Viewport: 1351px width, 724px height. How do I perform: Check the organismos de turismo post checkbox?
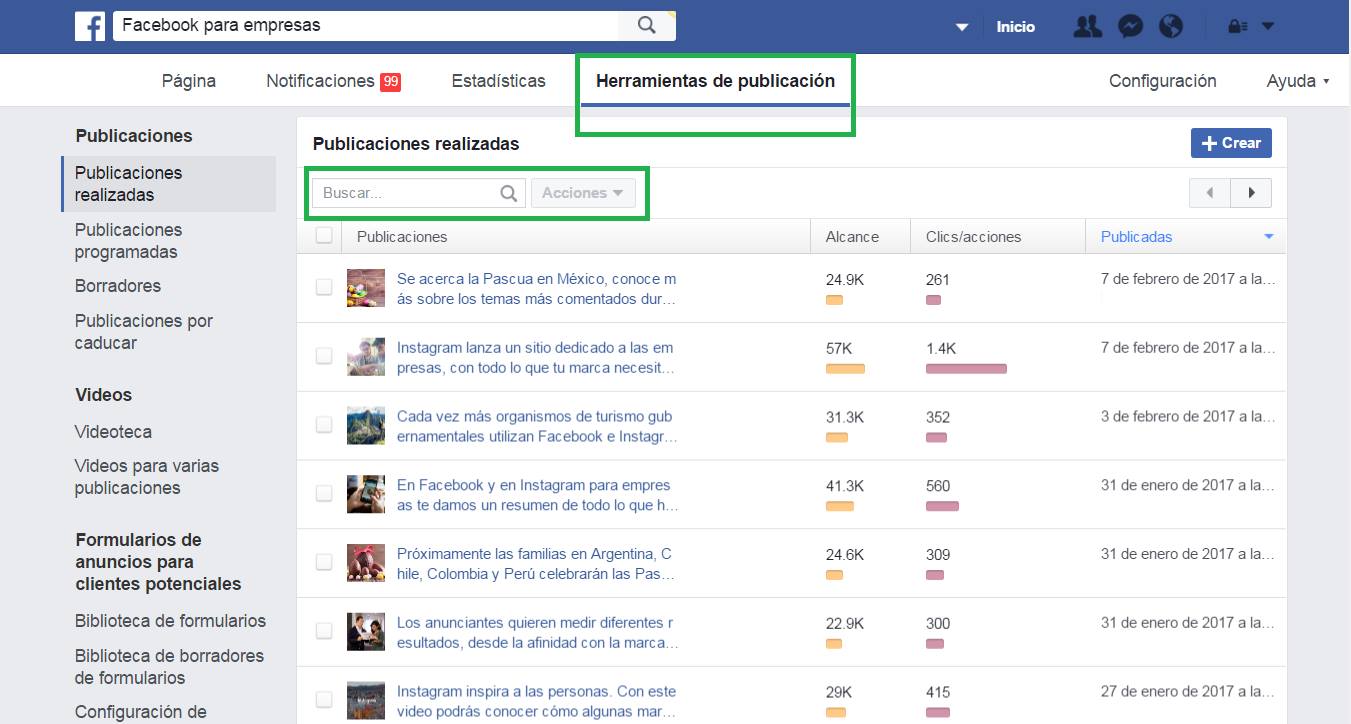click(324, 425)
